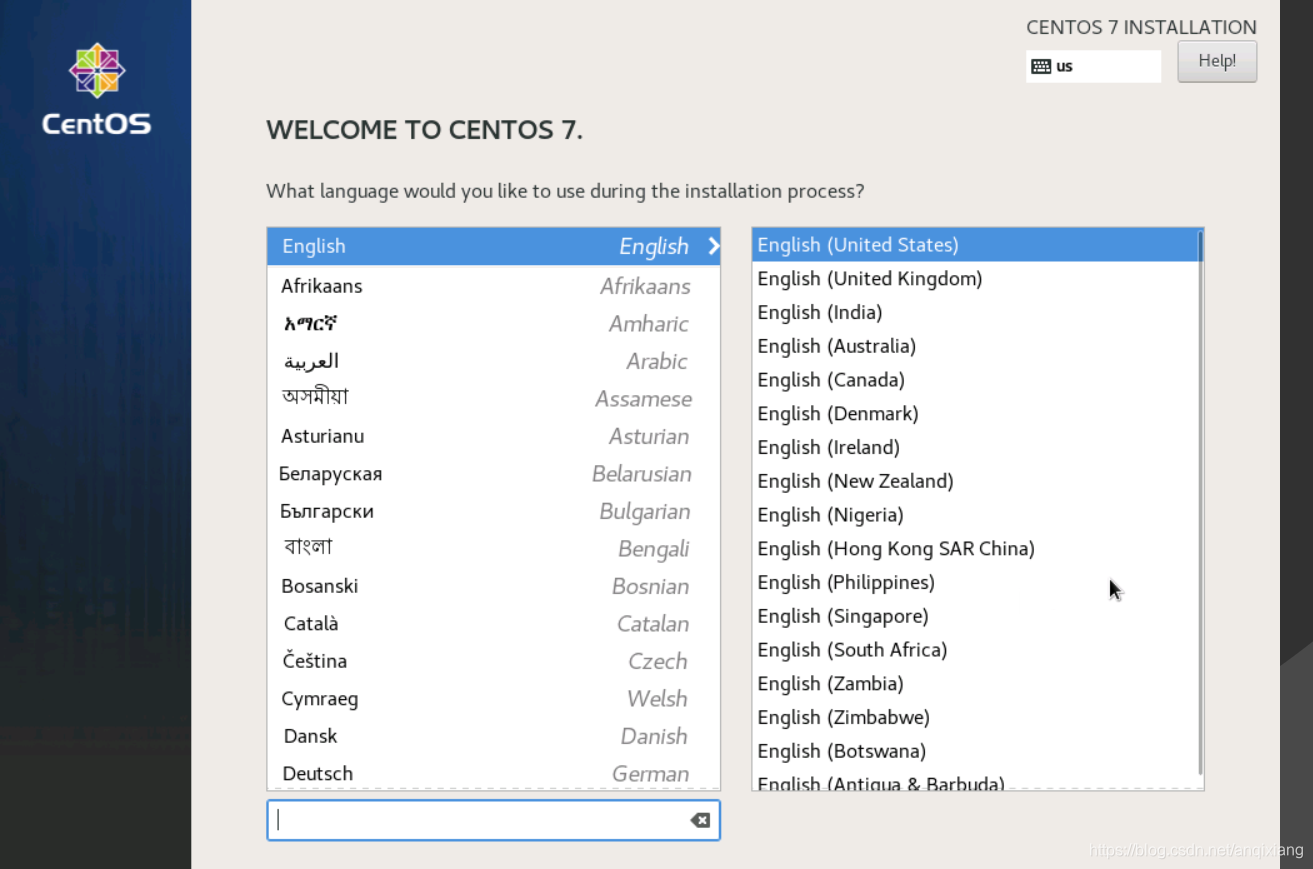This screenshot has height=869, width=1313.
Task: Select Asturianu language row
Action: [x=493, y=436]
